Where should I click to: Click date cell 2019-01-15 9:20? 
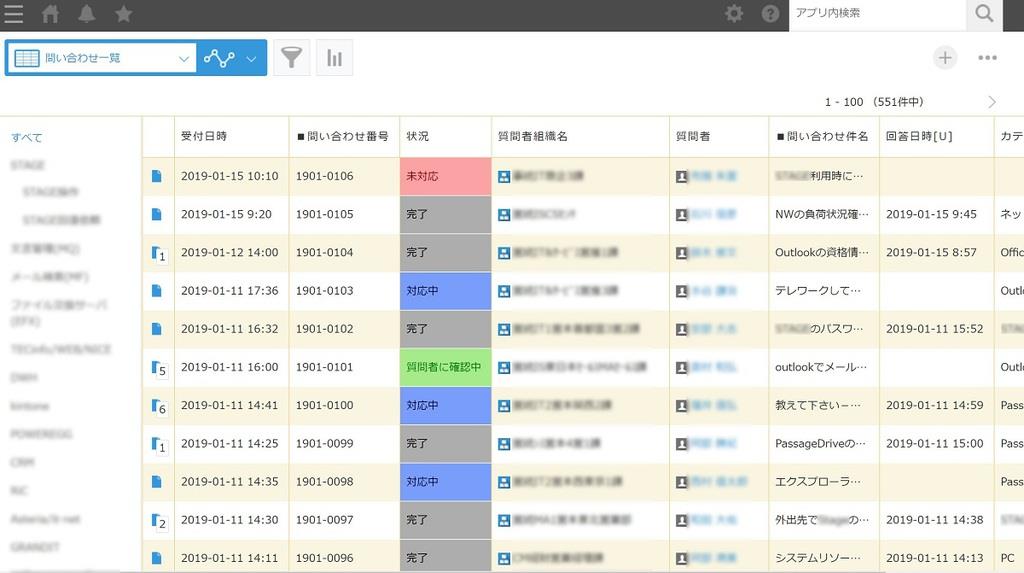click(x=227, y=214)
